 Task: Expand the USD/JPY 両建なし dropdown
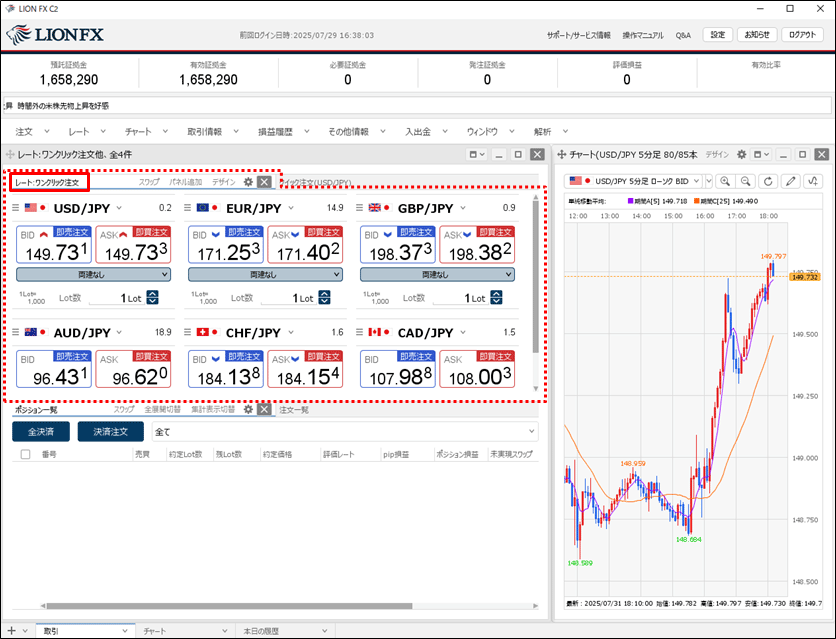pos(94,274)
